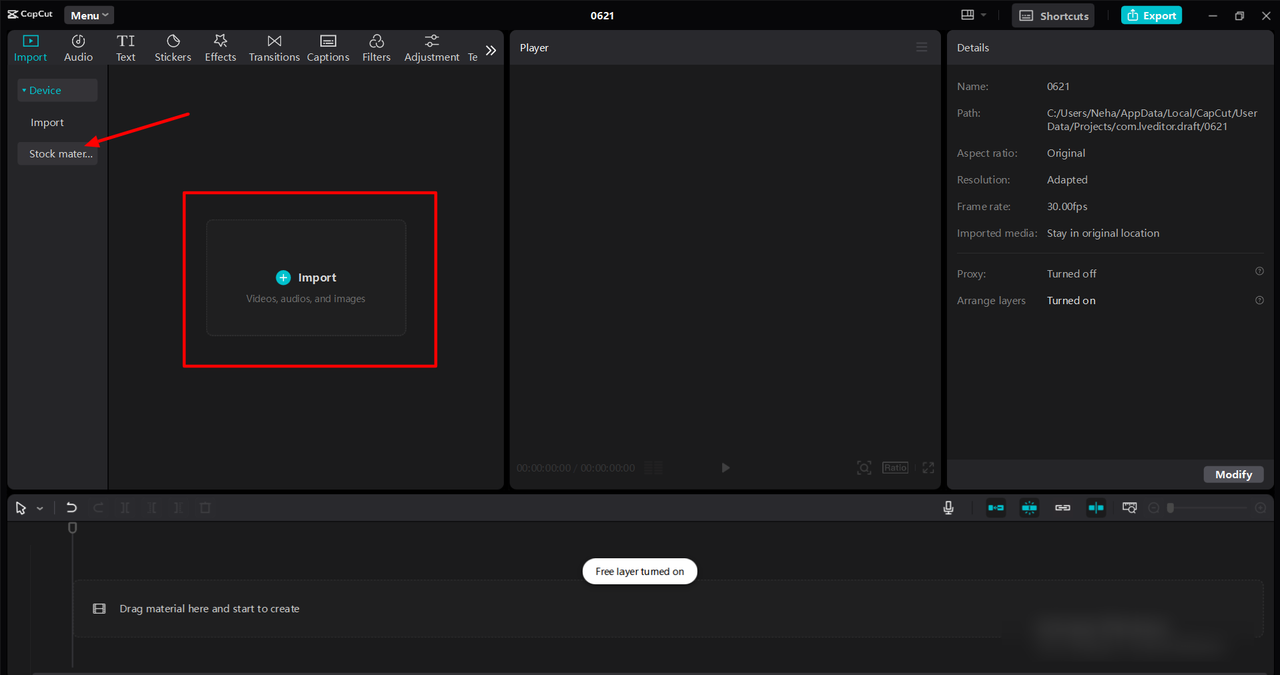Enter full screen preview mode
Image resolution: width=1280 pixels, height=675 pixels.
pos(928,467)
